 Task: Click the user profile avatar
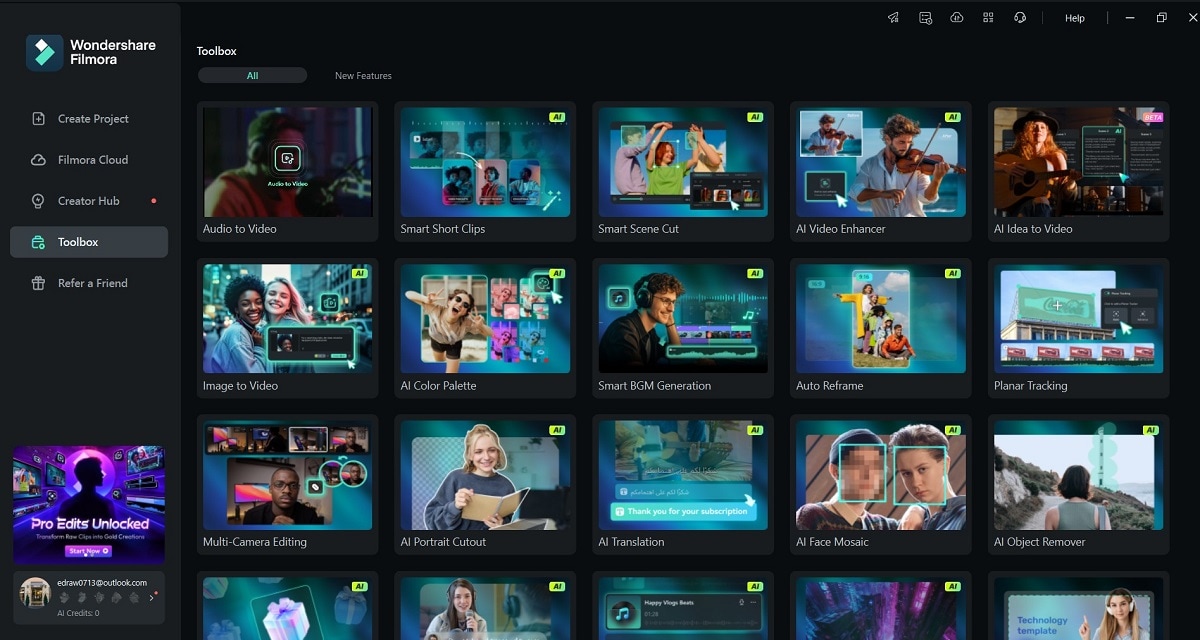[35, 592]
